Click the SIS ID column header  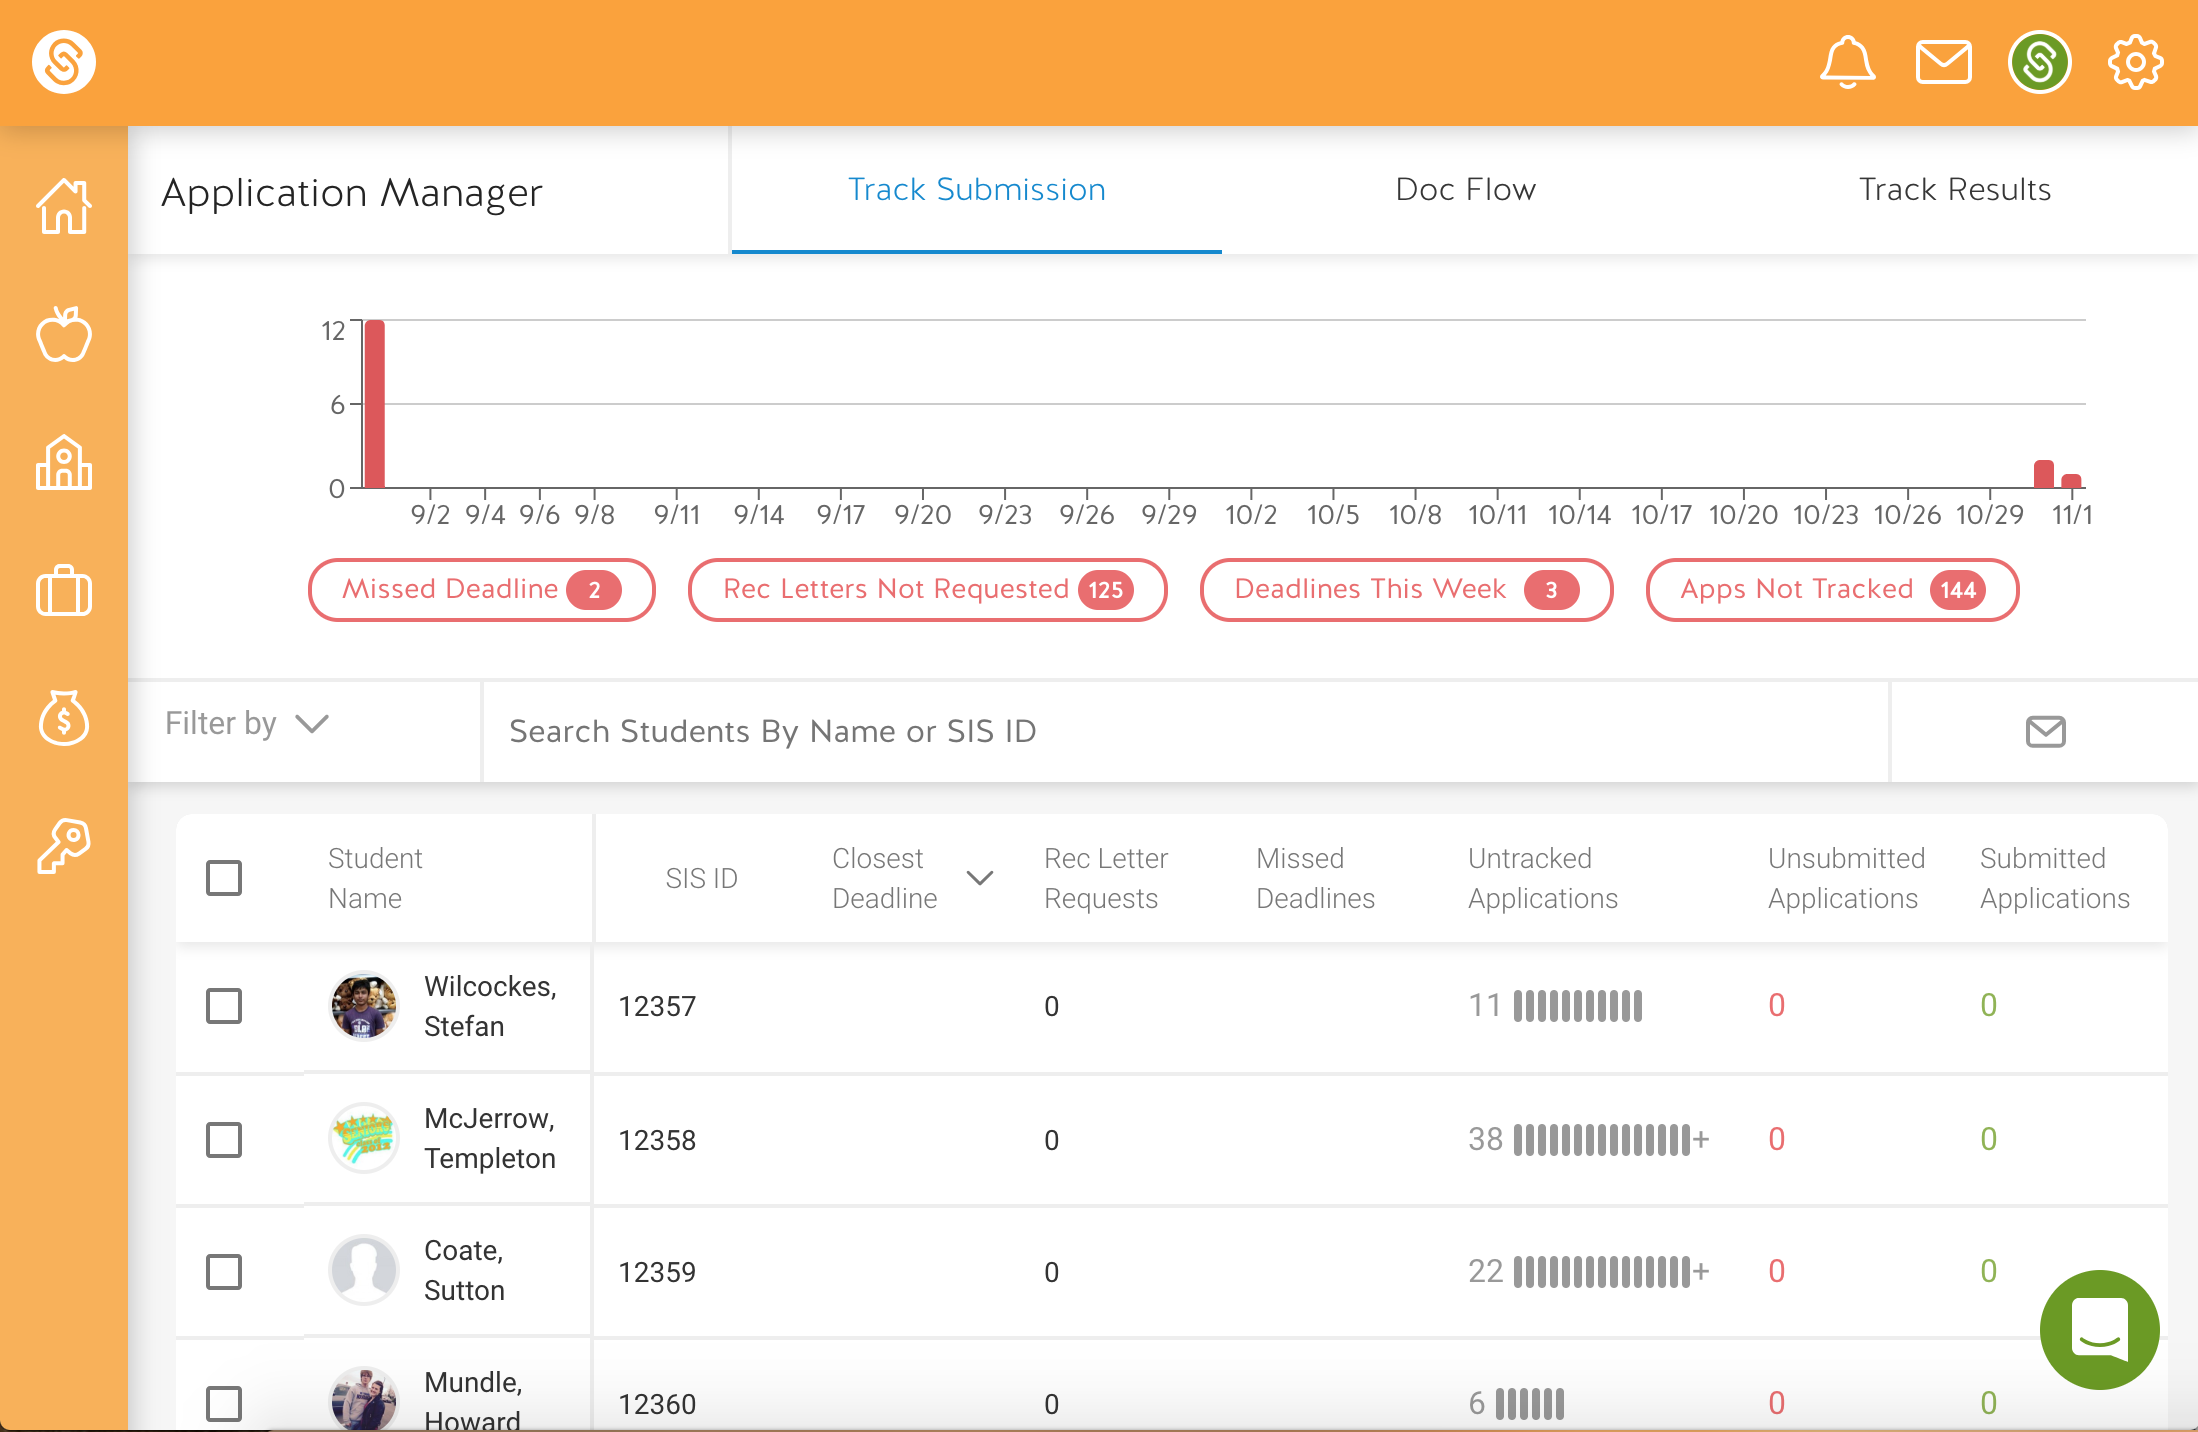pyautogui.click(x=701, y=878)
